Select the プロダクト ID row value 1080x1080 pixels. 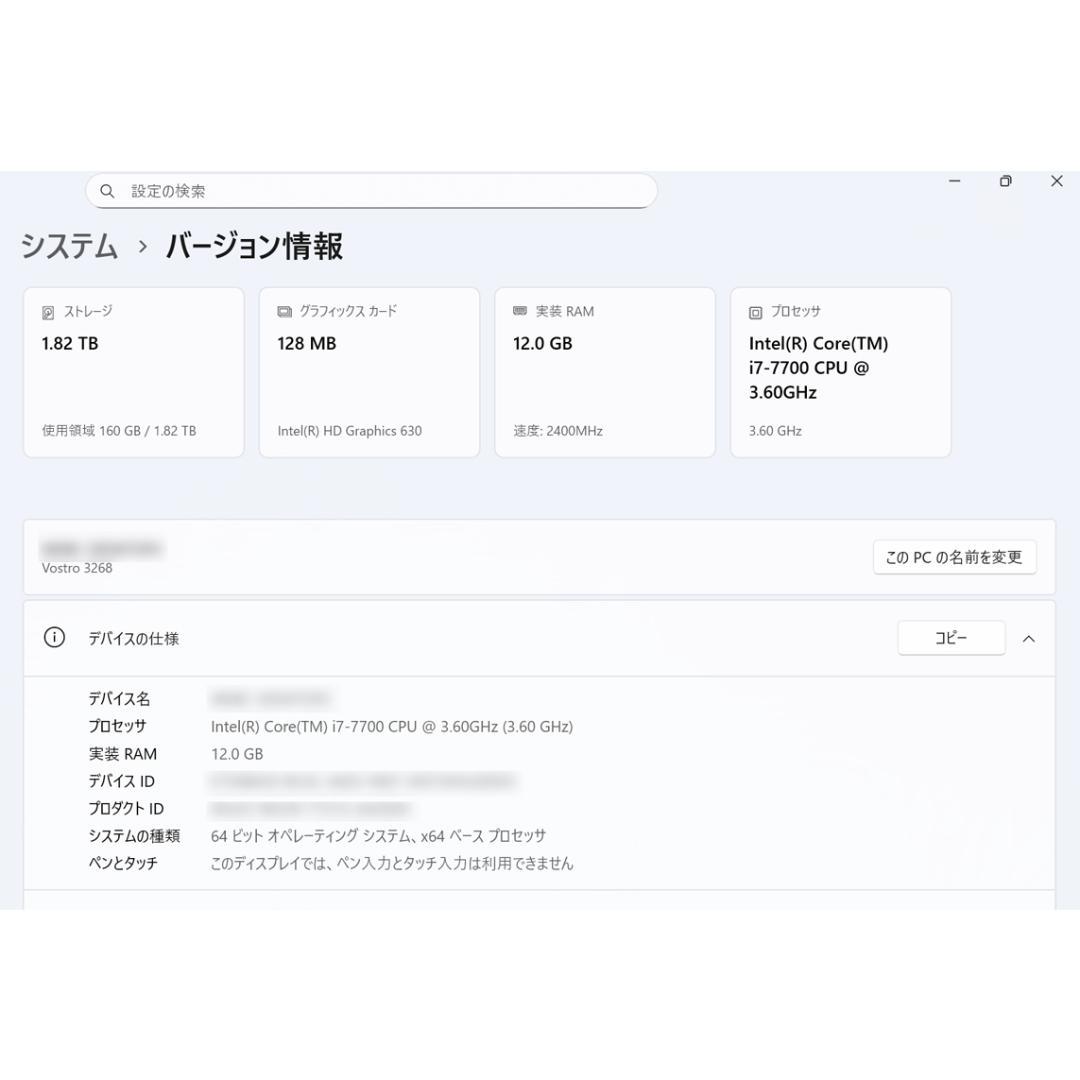[310, 808]
